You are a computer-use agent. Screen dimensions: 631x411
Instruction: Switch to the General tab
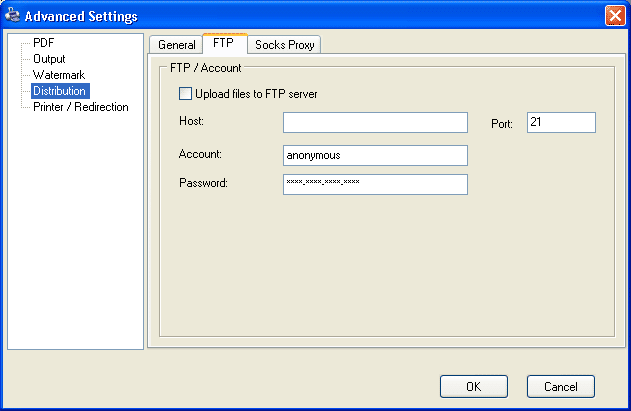point(176,45)
